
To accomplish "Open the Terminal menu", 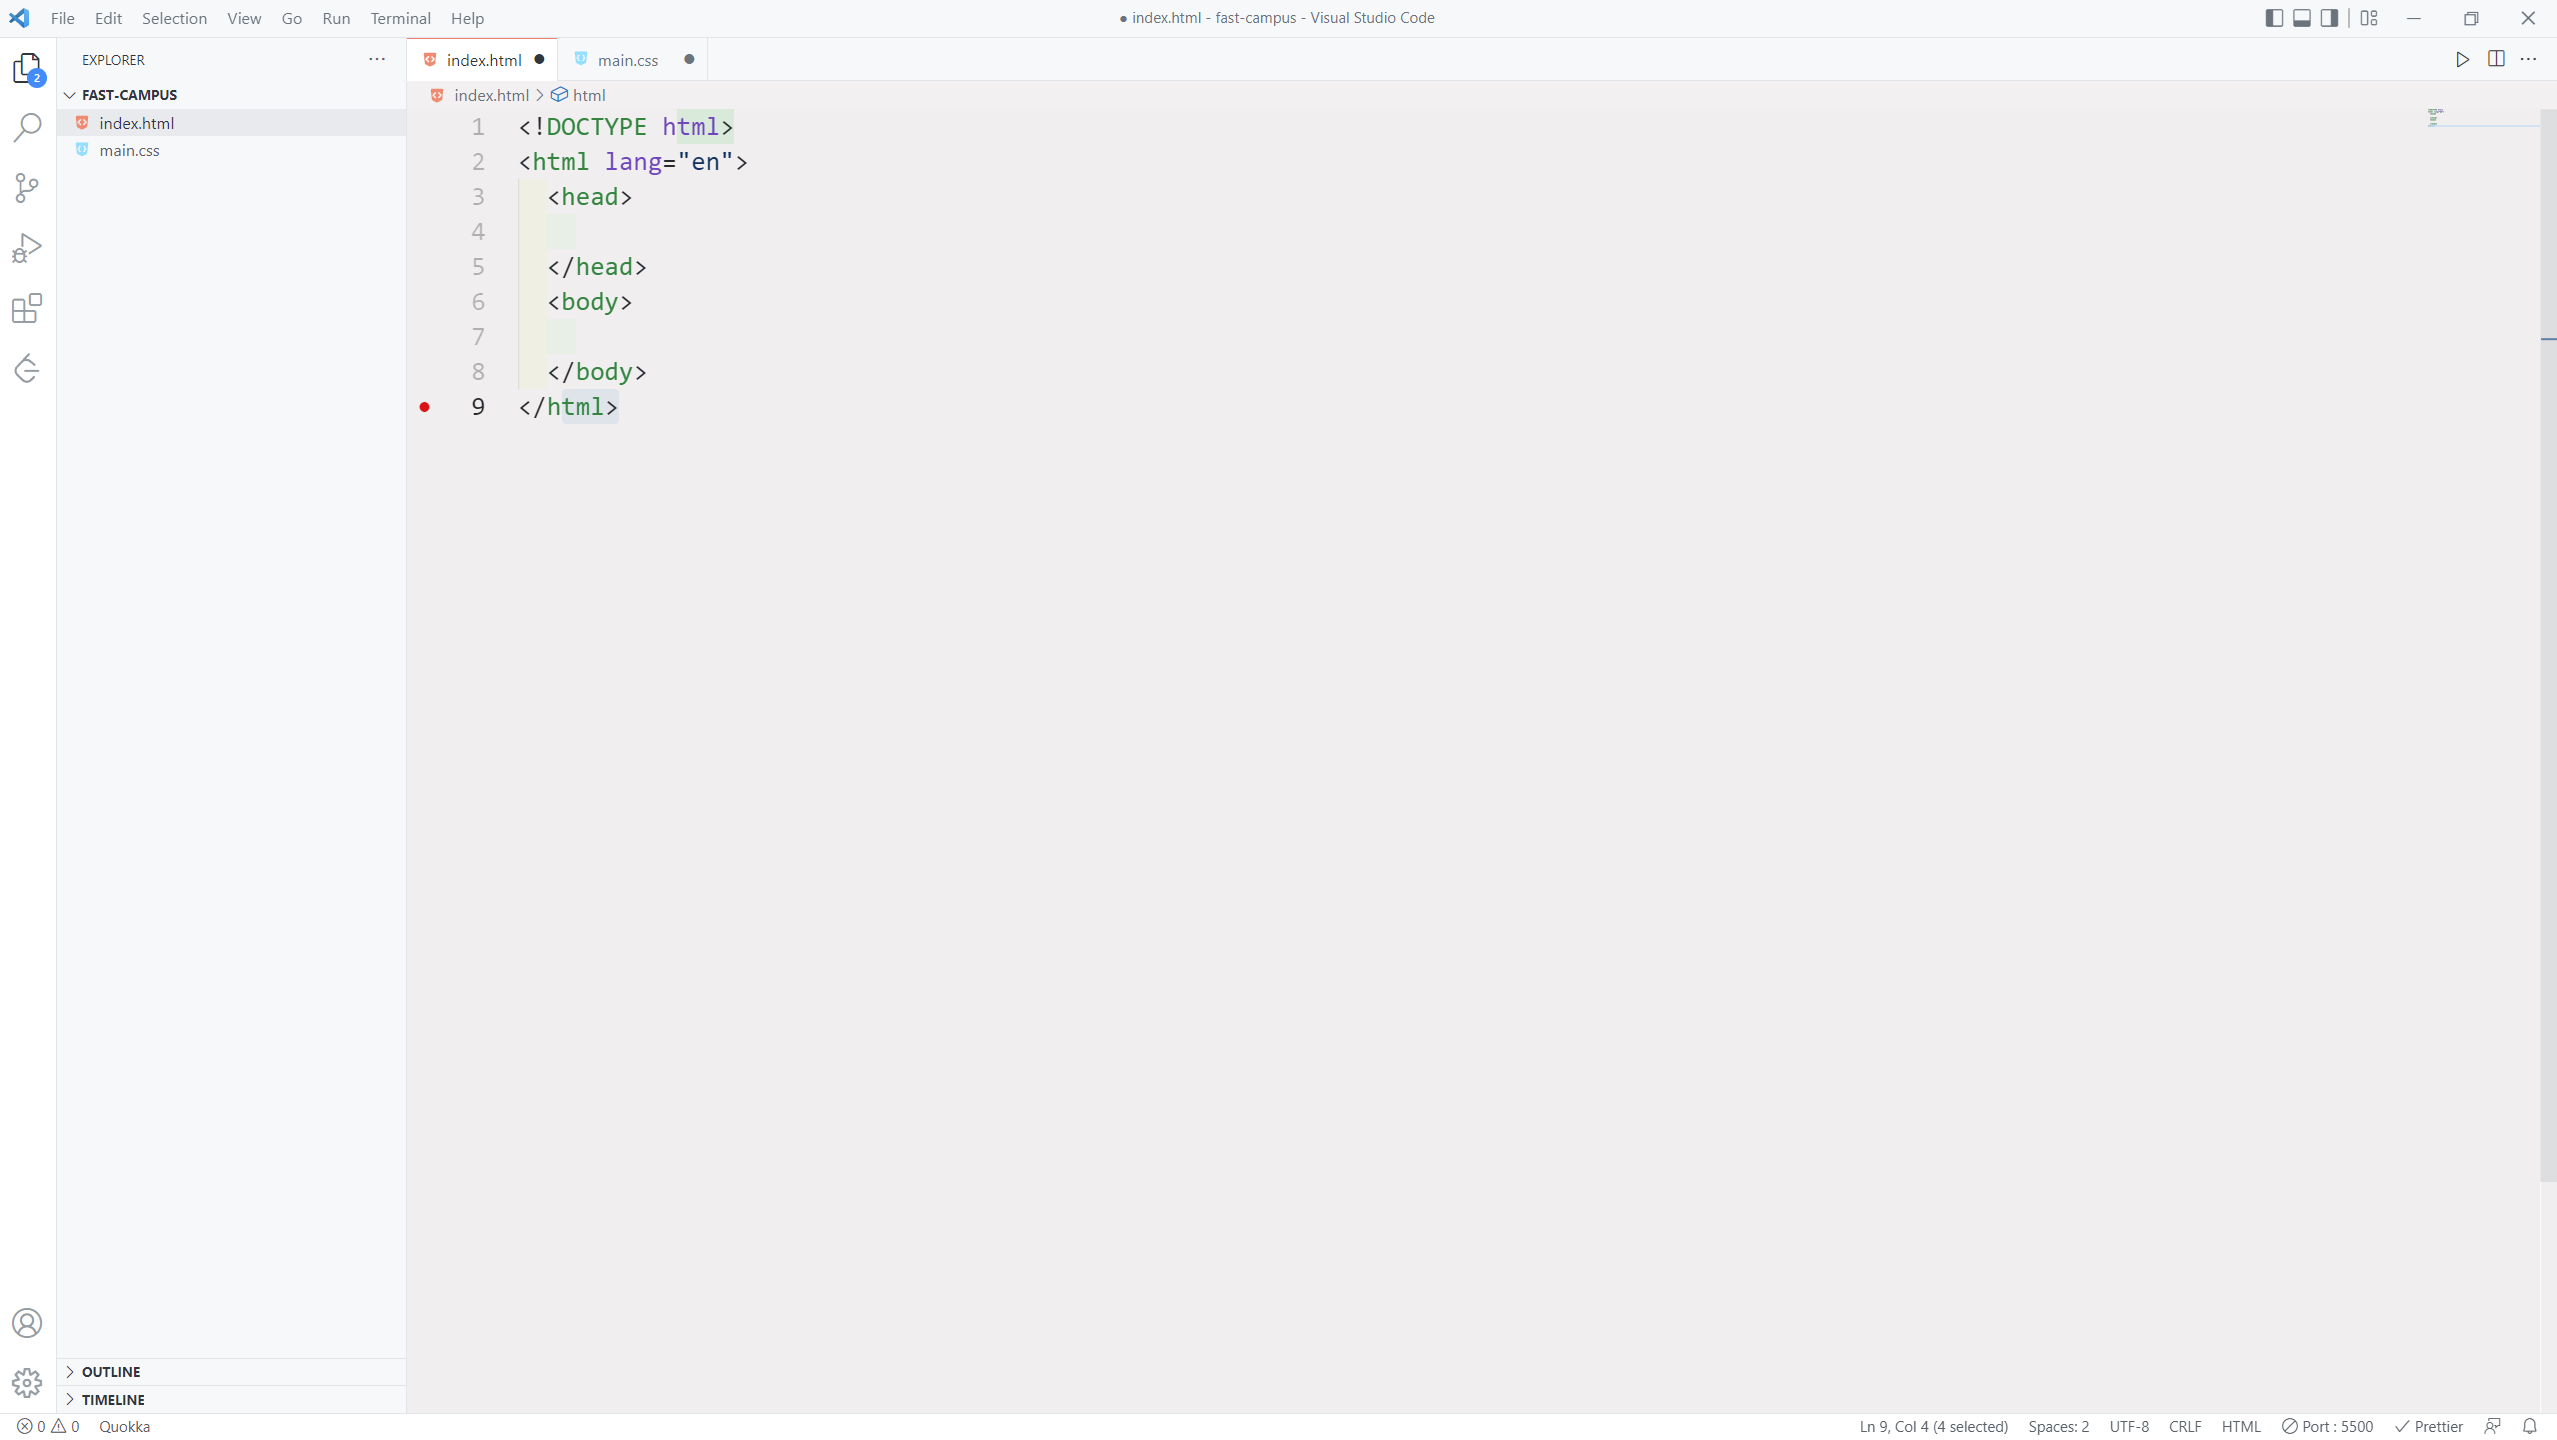I will pos(400,18).
